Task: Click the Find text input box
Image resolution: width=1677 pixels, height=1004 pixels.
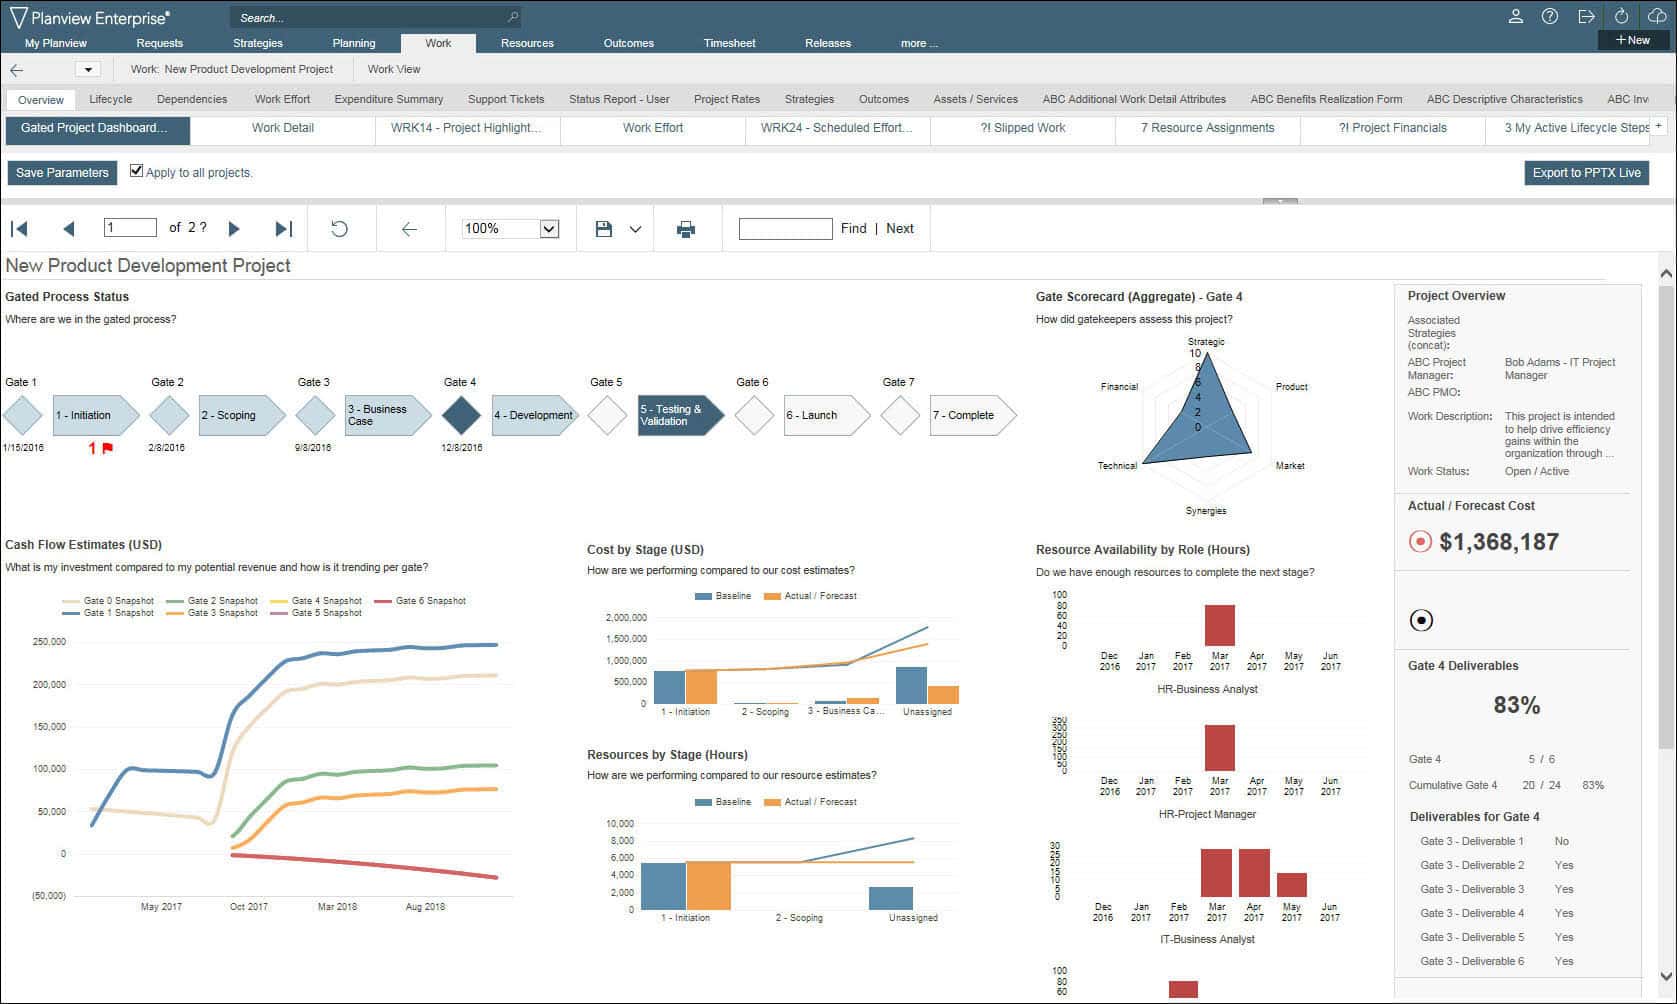Action: [x=785, y=229]
